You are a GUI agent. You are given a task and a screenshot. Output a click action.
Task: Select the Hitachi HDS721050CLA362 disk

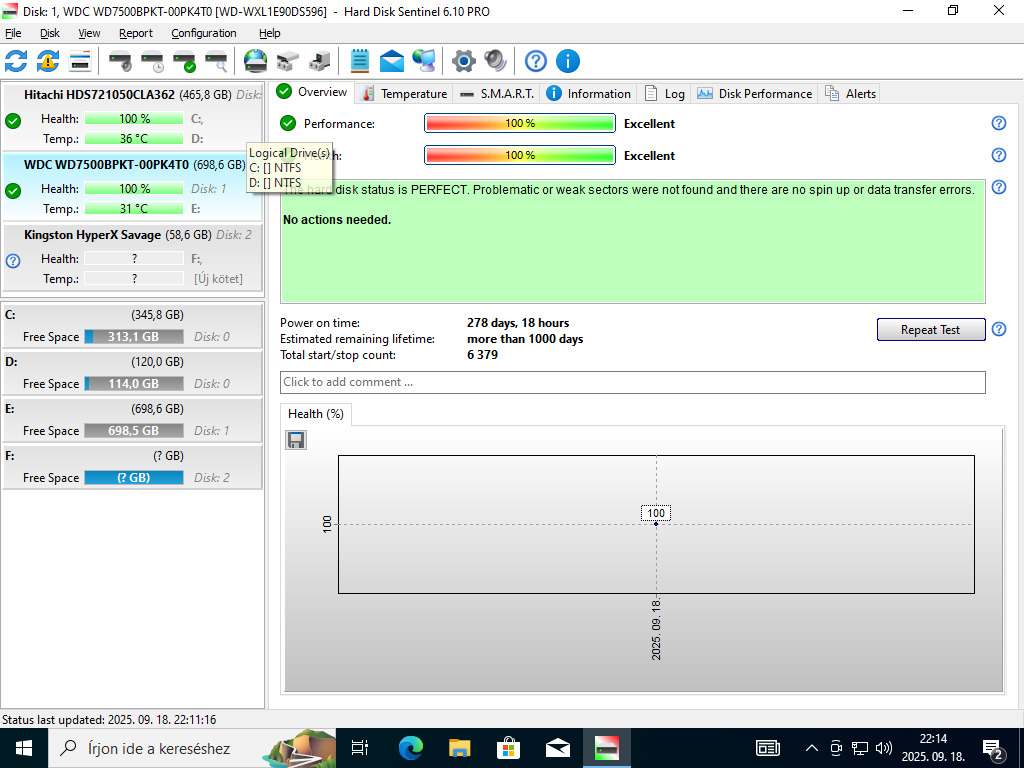tap(133, 116)
